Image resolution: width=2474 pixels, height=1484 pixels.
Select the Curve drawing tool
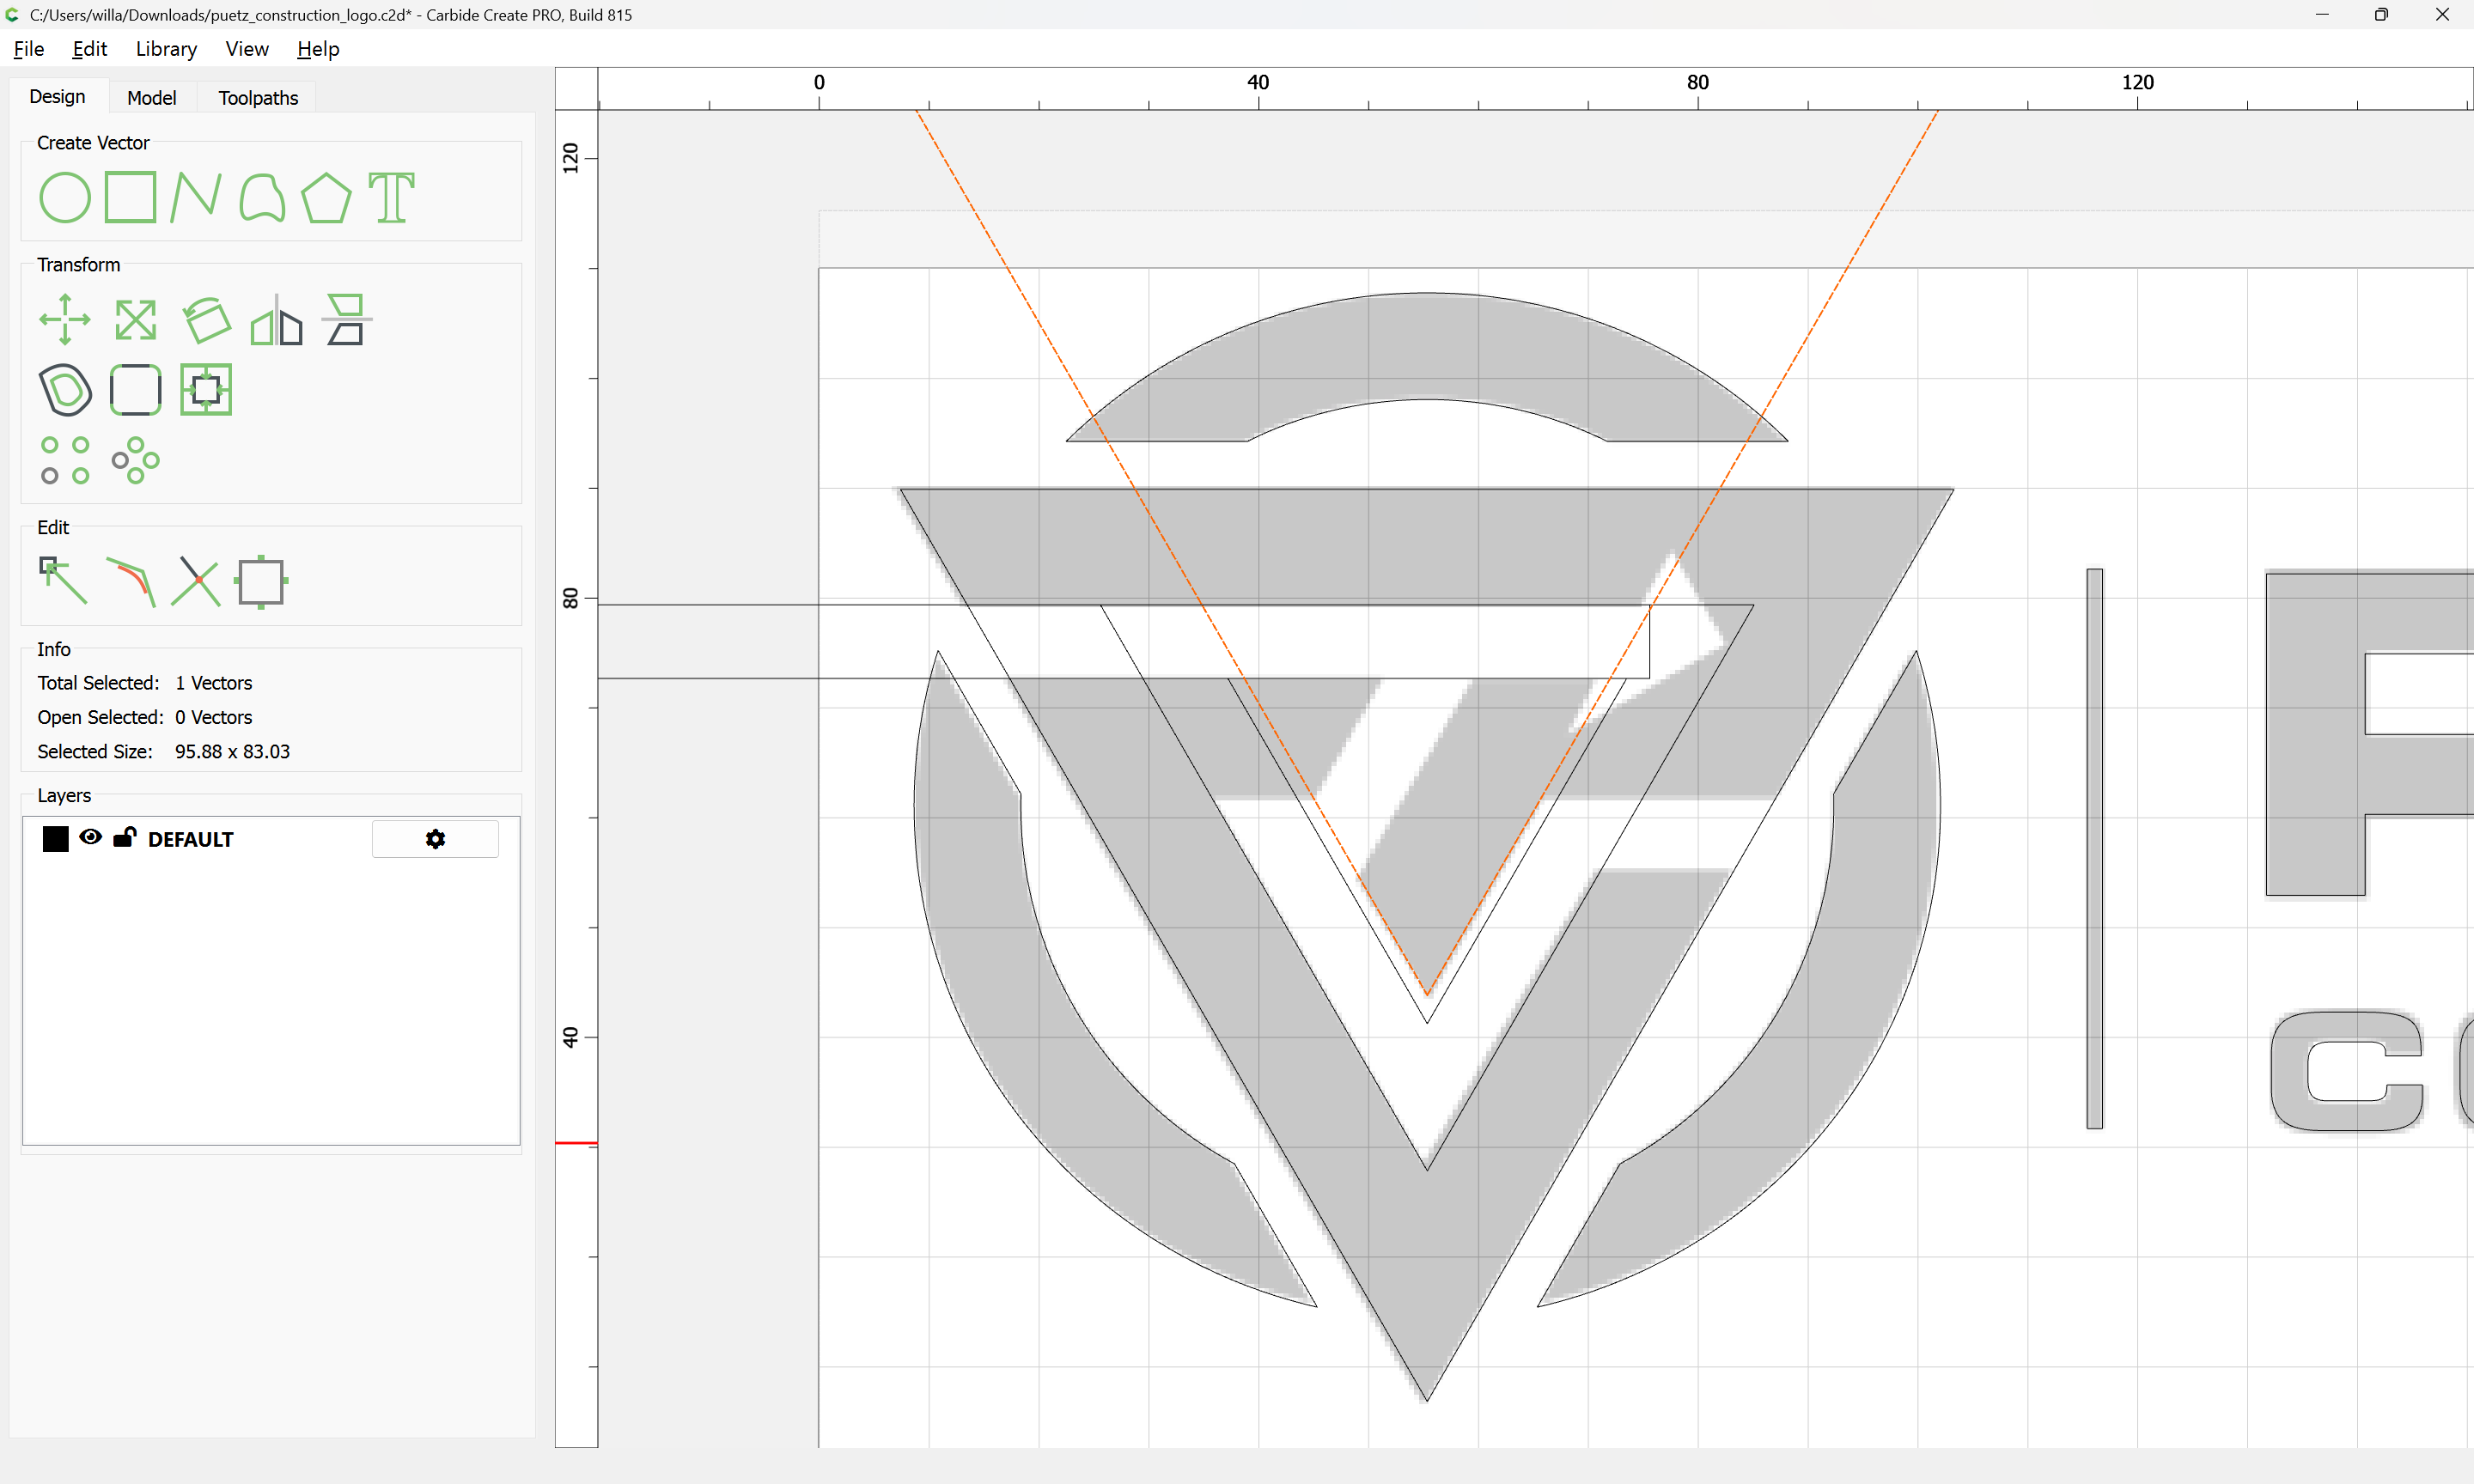tap(262, 197)
